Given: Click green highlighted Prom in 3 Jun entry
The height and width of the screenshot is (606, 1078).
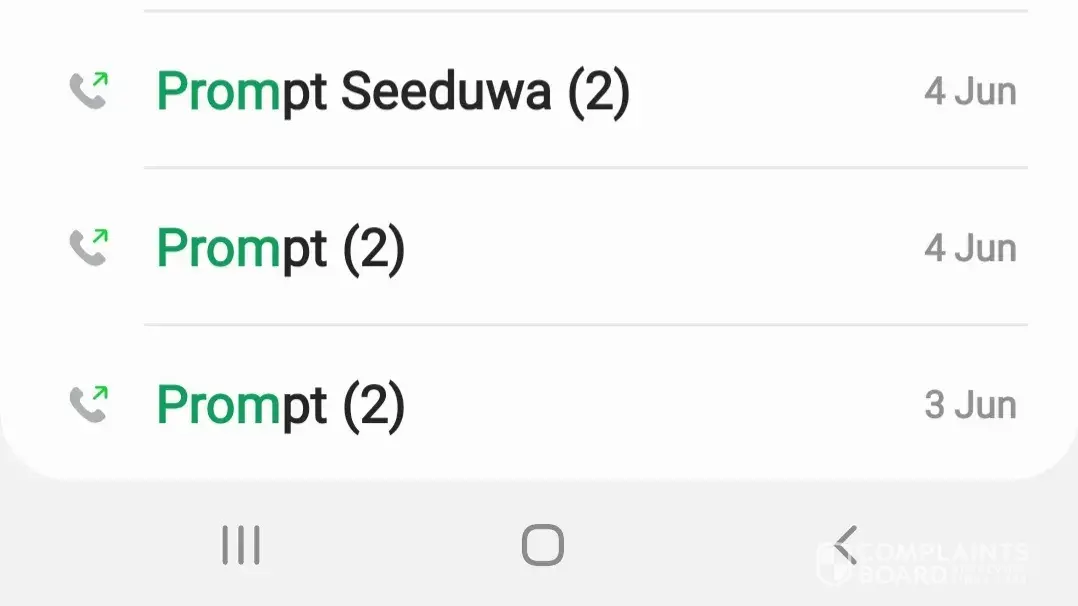Looking at the screenshot, I should click(x=219, y=406).
